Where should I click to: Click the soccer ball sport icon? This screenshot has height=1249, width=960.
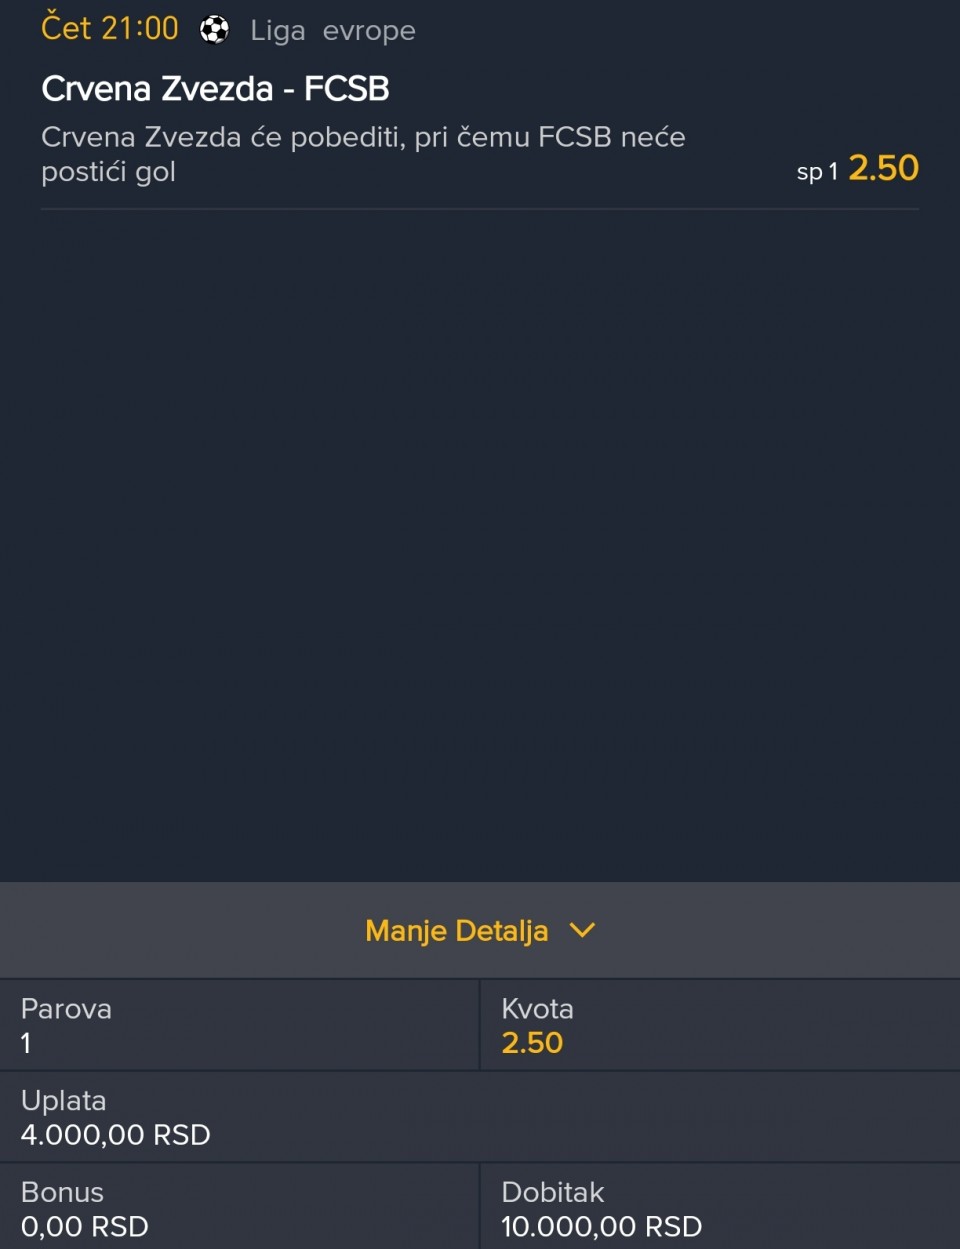(214, 30)
